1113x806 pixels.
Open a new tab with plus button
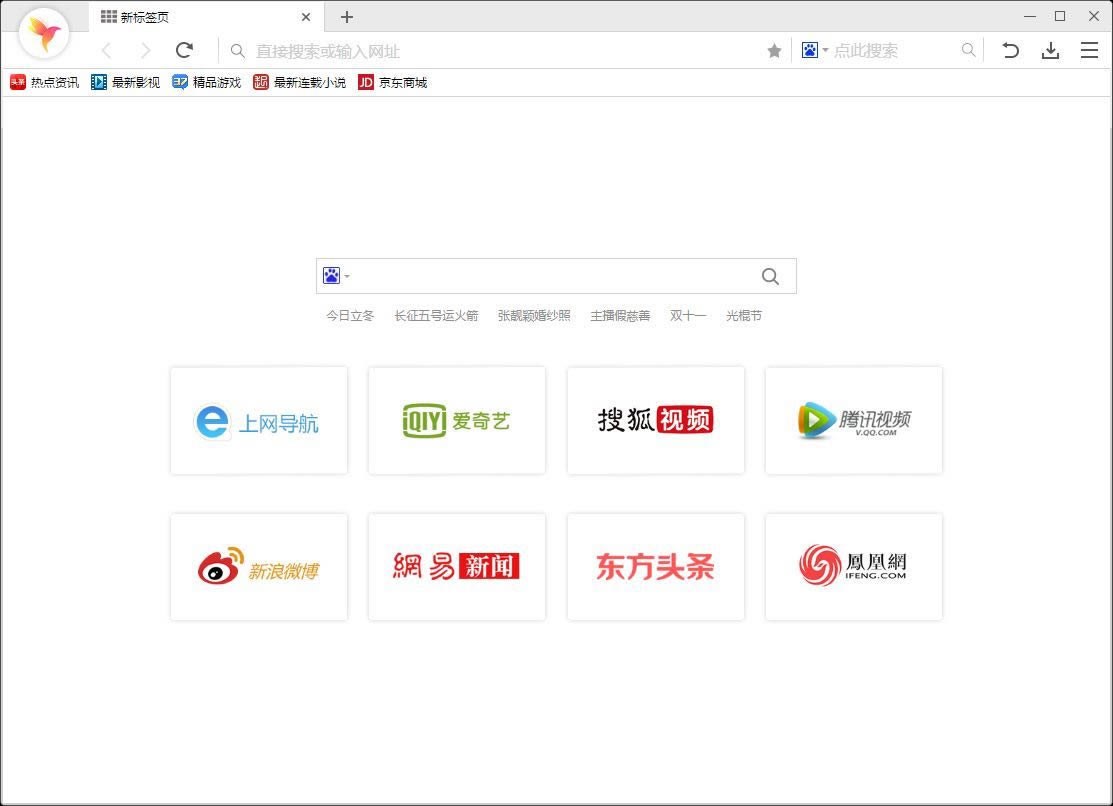(x=347, y=17)
